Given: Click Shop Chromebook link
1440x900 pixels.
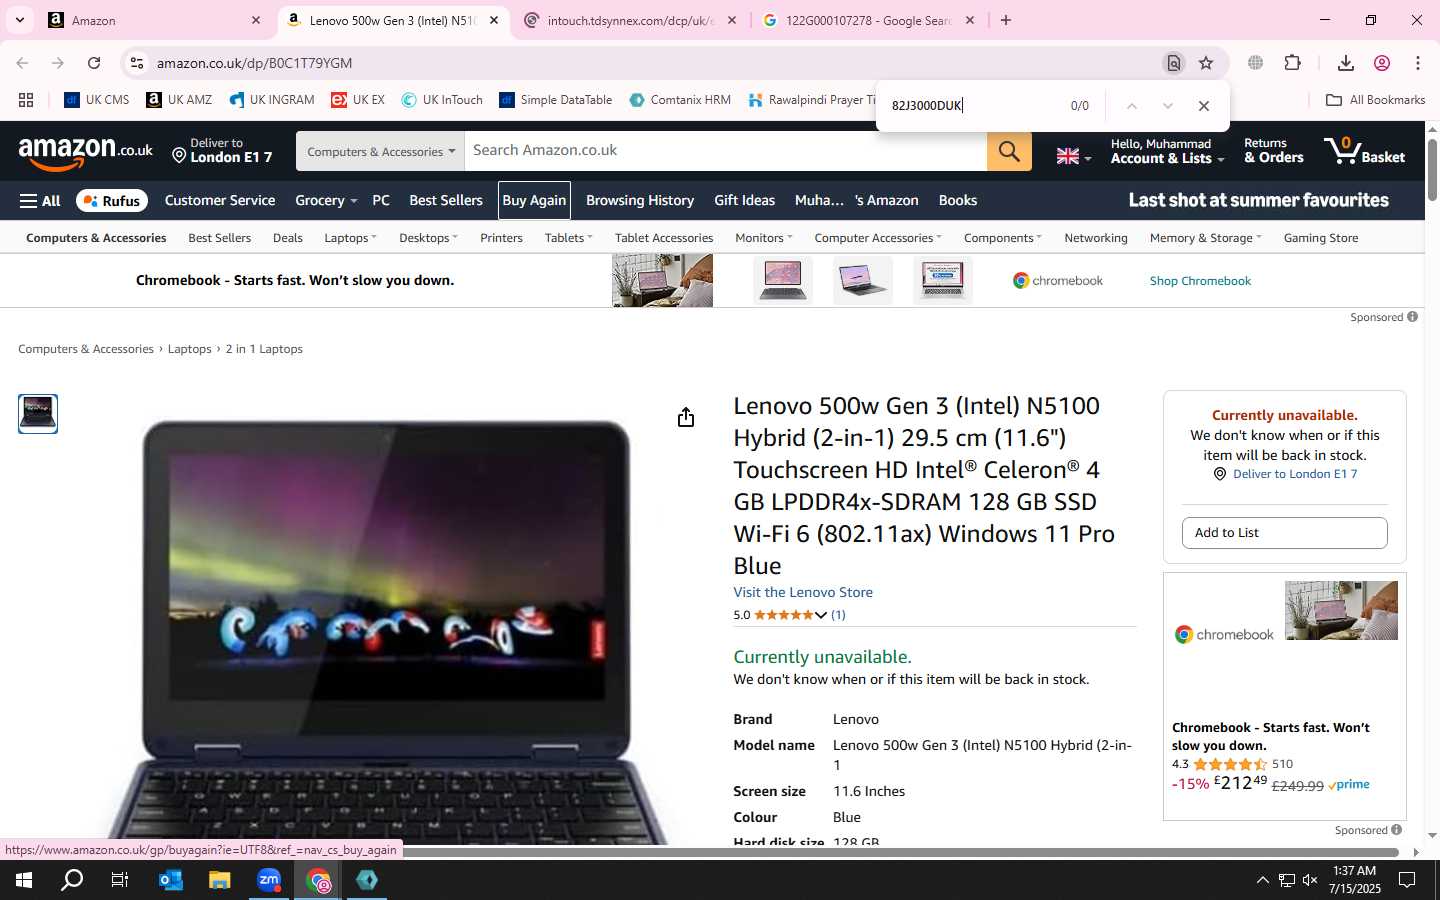Looking at the screenshot, I should [1200, 281].
